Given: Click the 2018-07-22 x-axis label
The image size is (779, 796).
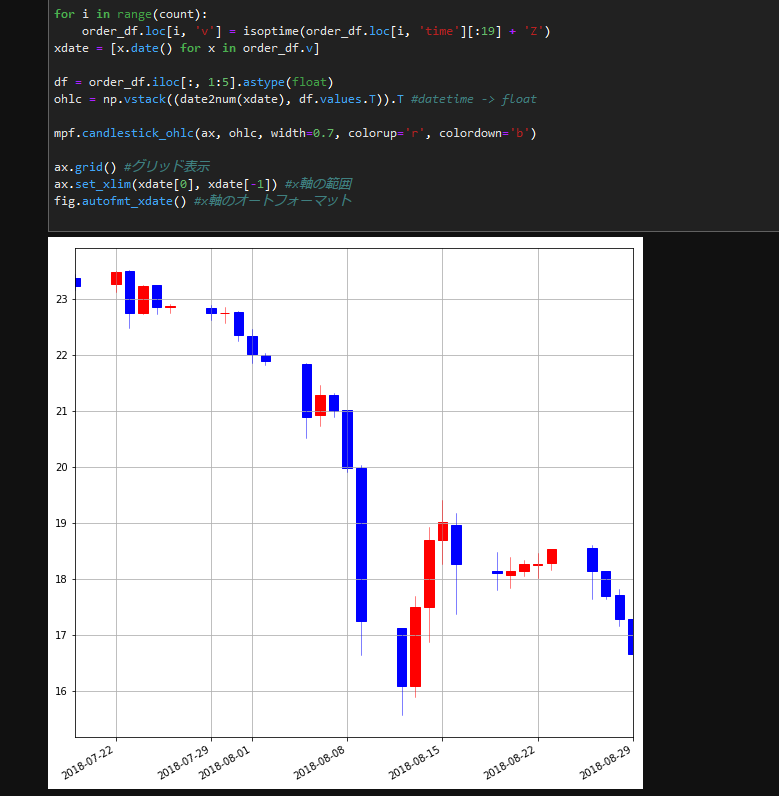Looking at the screenshot, I should coord(88,762).
